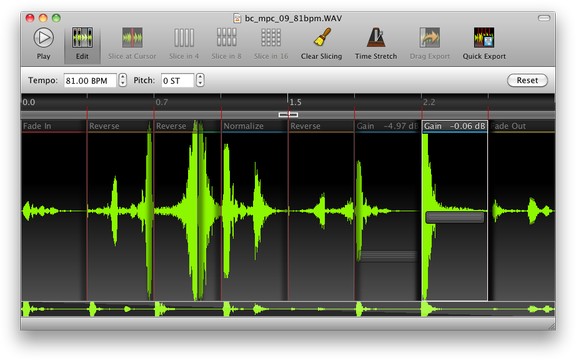This screenshot has width=576, height=360.
Task: Click the file icon beside the window title
Action: tap(237, 18)
